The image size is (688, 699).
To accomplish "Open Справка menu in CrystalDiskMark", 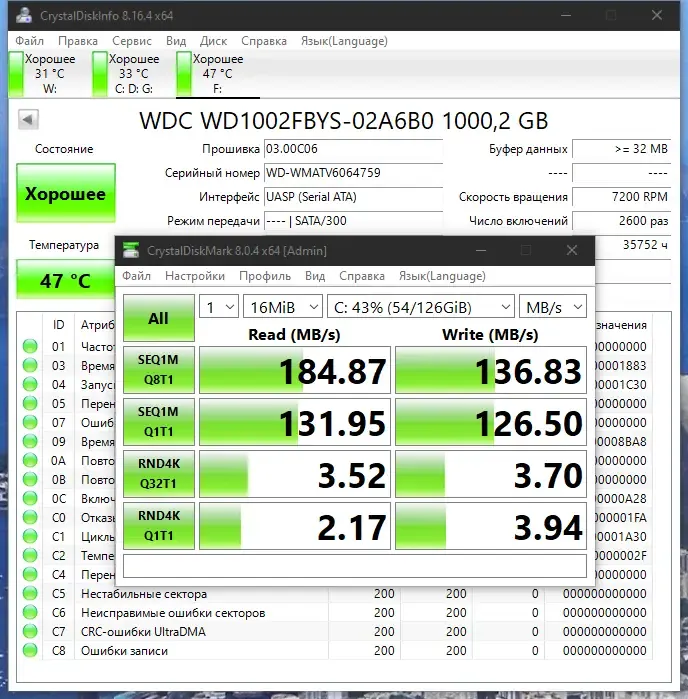I will 362,276.
